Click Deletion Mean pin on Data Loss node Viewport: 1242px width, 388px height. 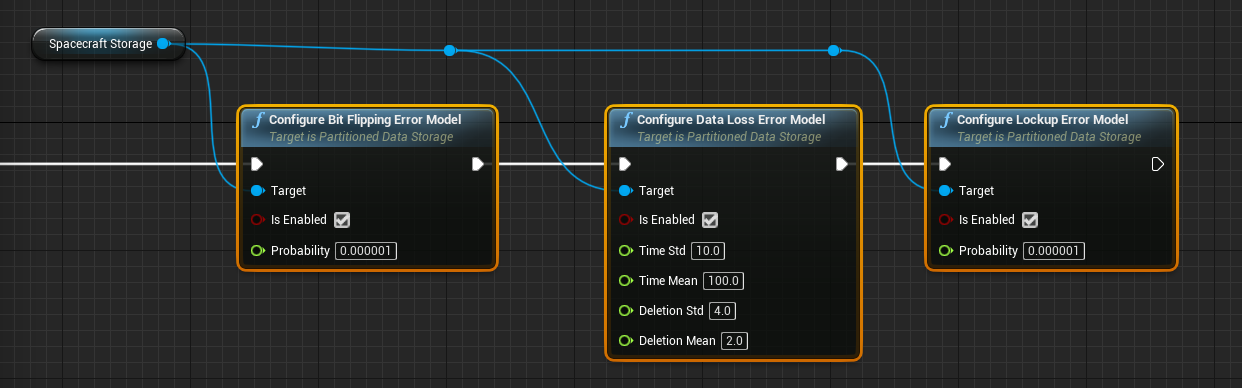pos(625,340)
